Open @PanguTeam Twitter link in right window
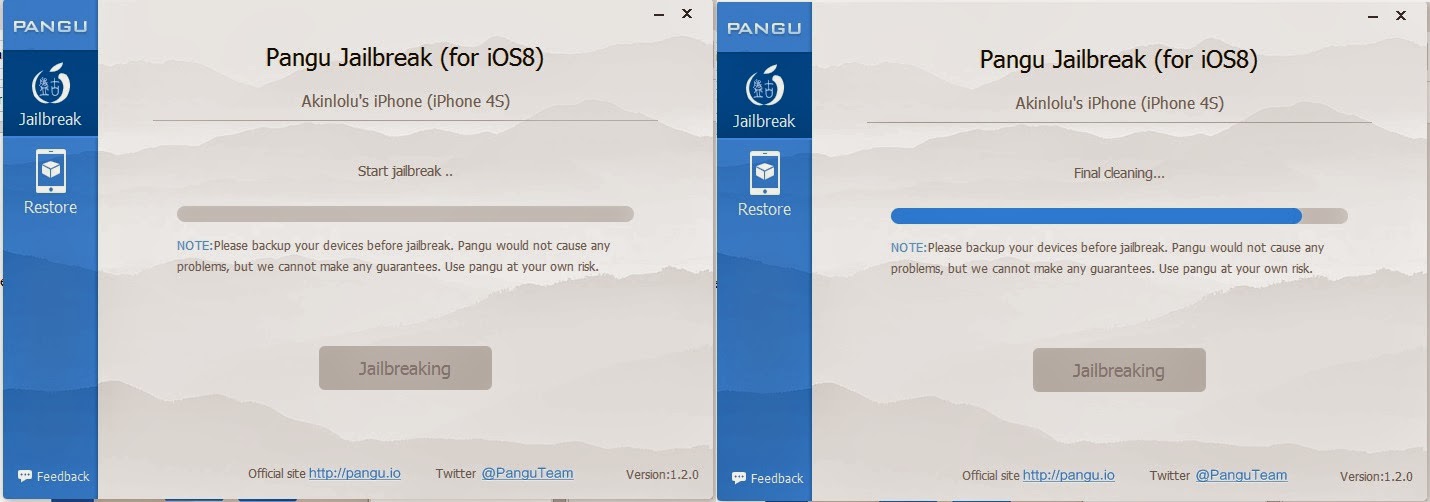The width and height of the screenshot is (1430, 502). [x=1241, y=475]
